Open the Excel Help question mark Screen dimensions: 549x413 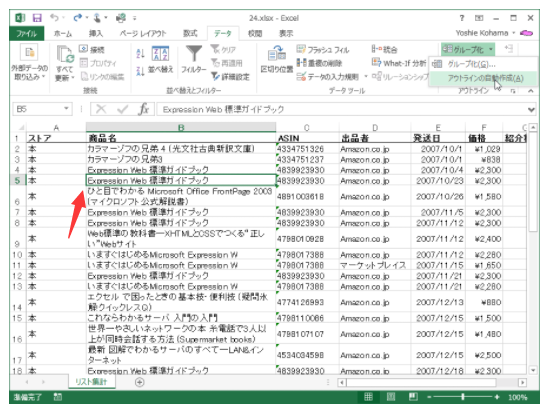(x=462, y=18)
